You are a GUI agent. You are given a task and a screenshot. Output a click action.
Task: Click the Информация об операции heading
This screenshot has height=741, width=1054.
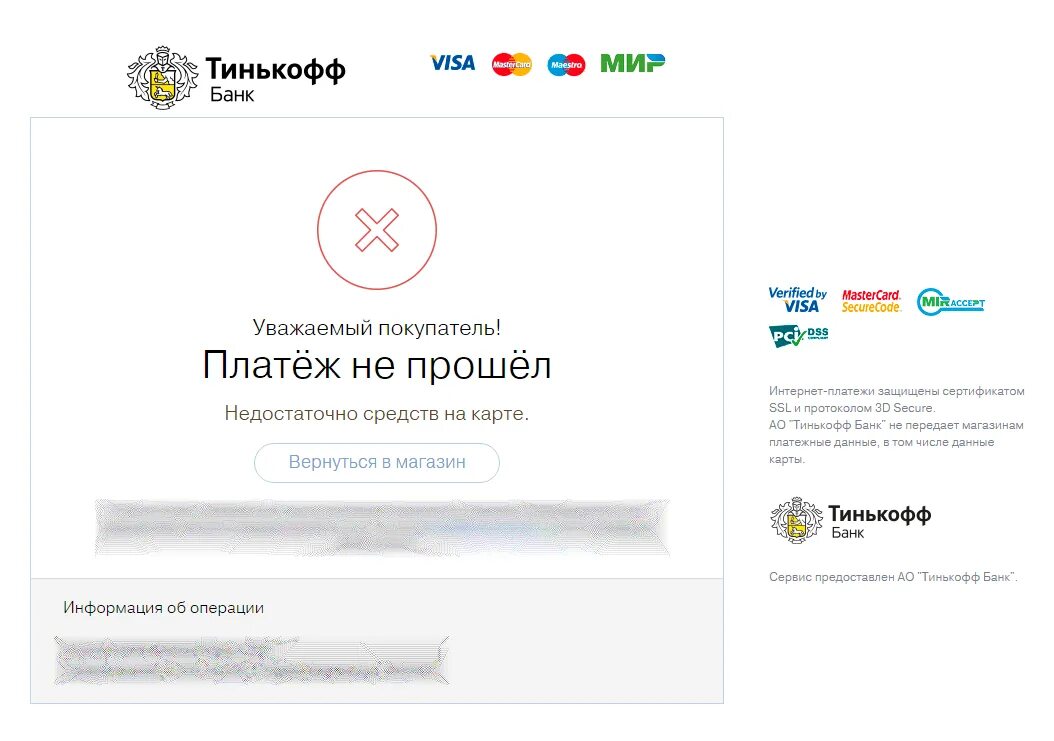pyautogui.click(x=163, y=608)
